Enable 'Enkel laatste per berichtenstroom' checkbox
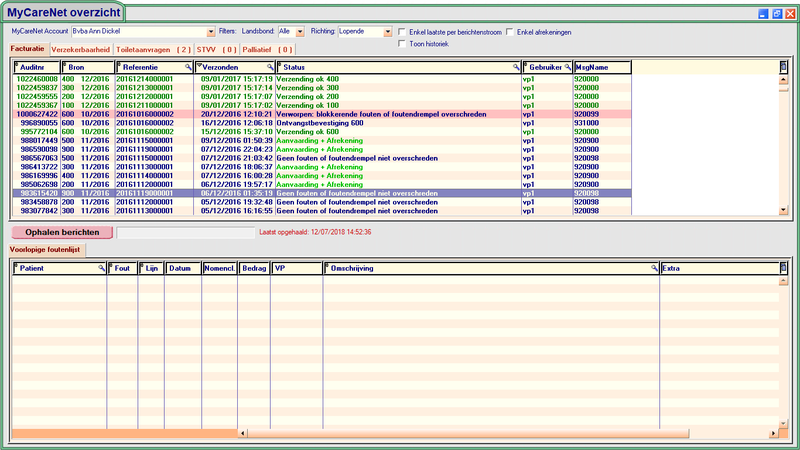This screenshot has width=800, height=450. click(x=402, y=32)
